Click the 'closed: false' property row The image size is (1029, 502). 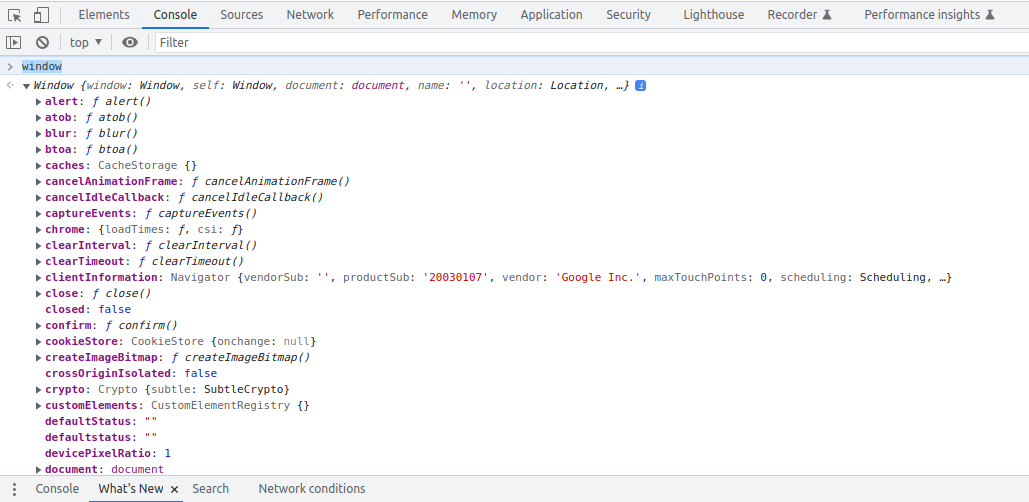tap(88, 309)
